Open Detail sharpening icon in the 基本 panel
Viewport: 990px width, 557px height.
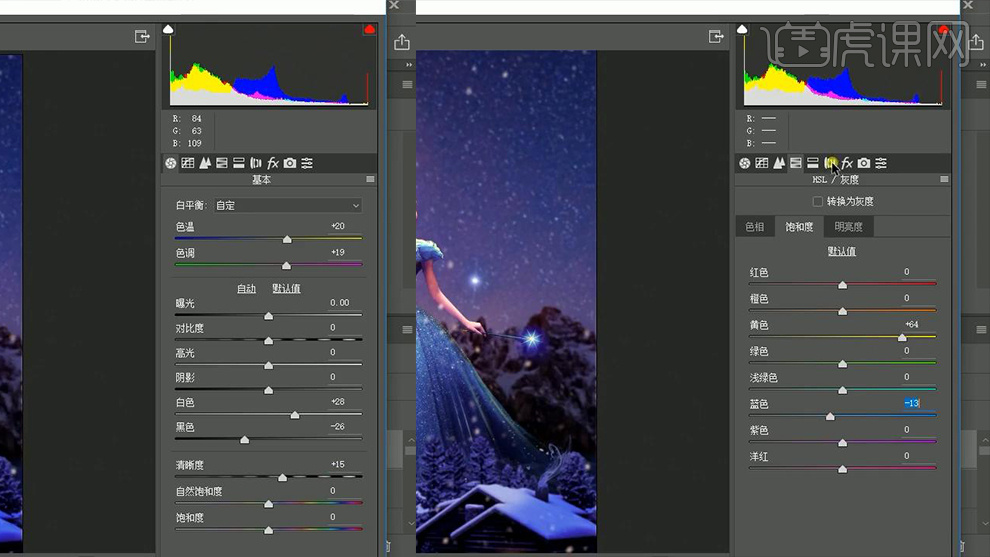(x=205, y=163)
